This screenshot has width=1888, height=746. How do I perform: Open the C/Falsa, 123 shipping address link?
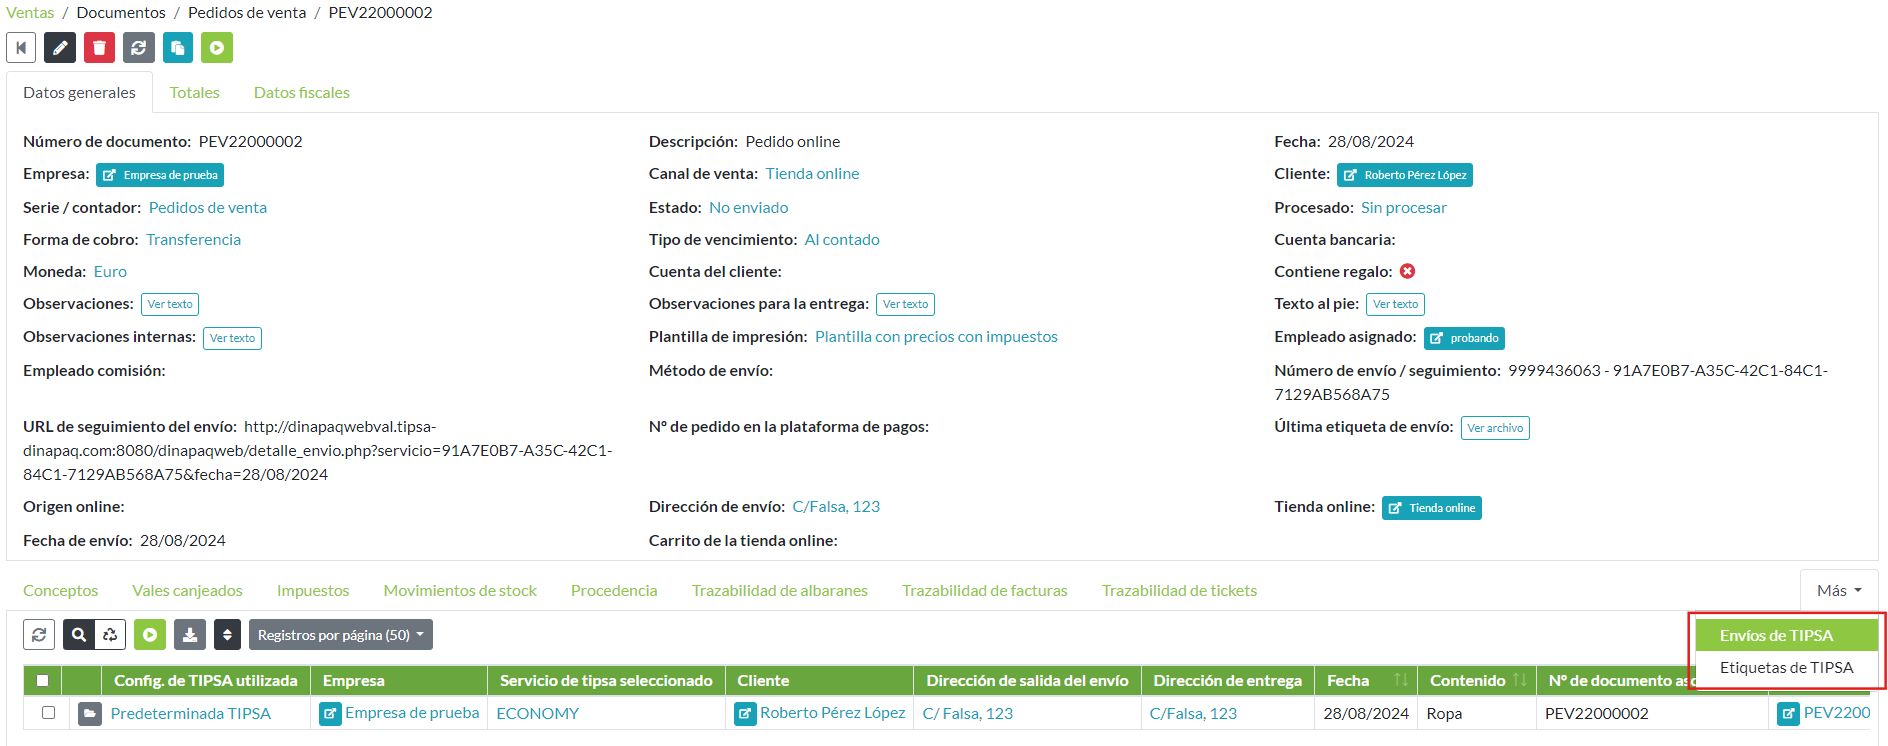836,507
